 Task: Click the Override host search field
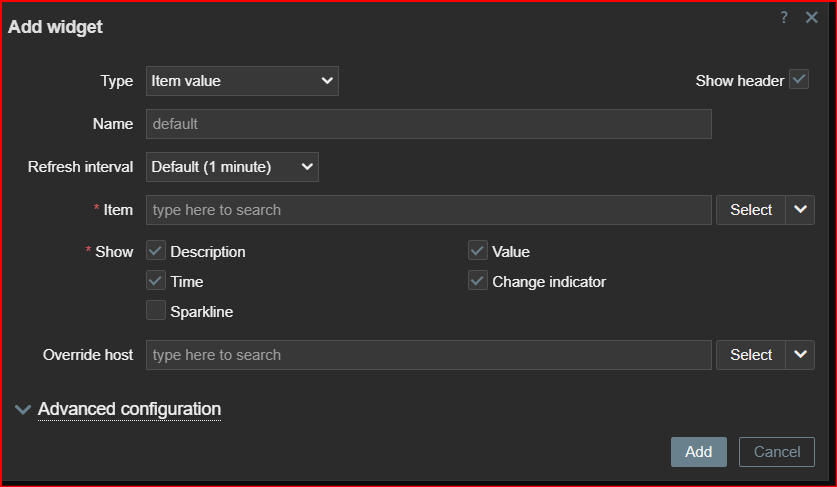coord(429,355)
